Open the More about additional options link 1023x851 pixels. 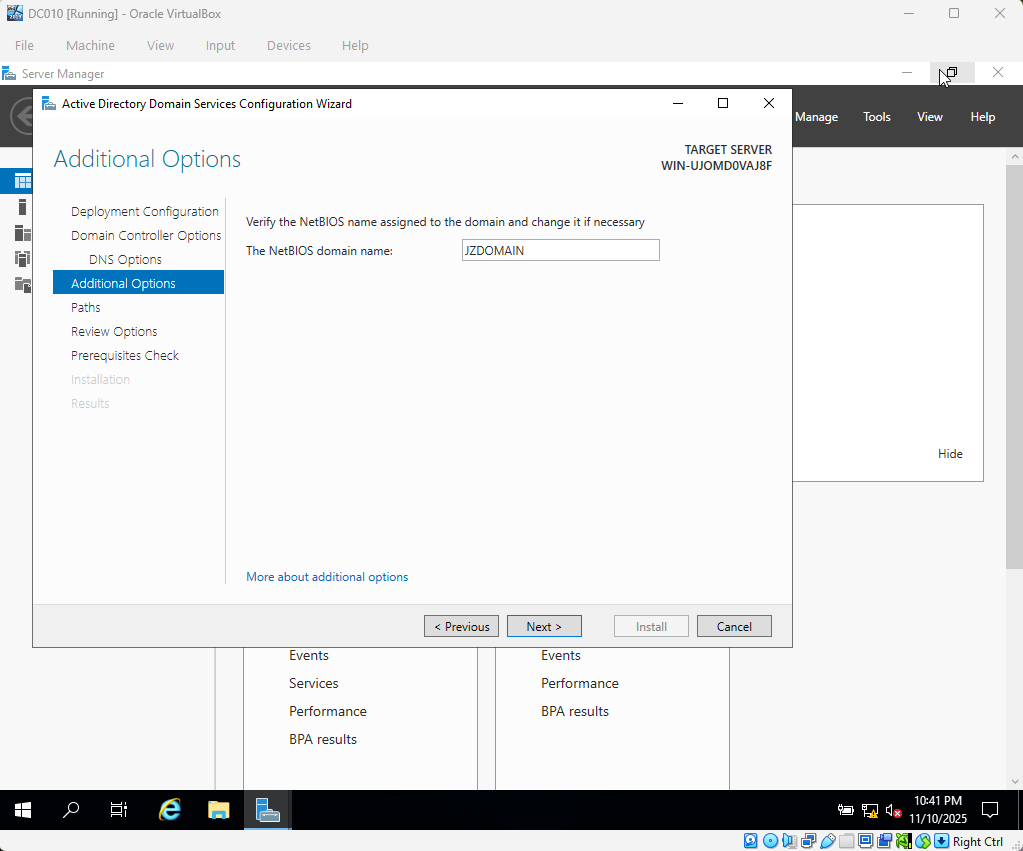pos(327,577)
